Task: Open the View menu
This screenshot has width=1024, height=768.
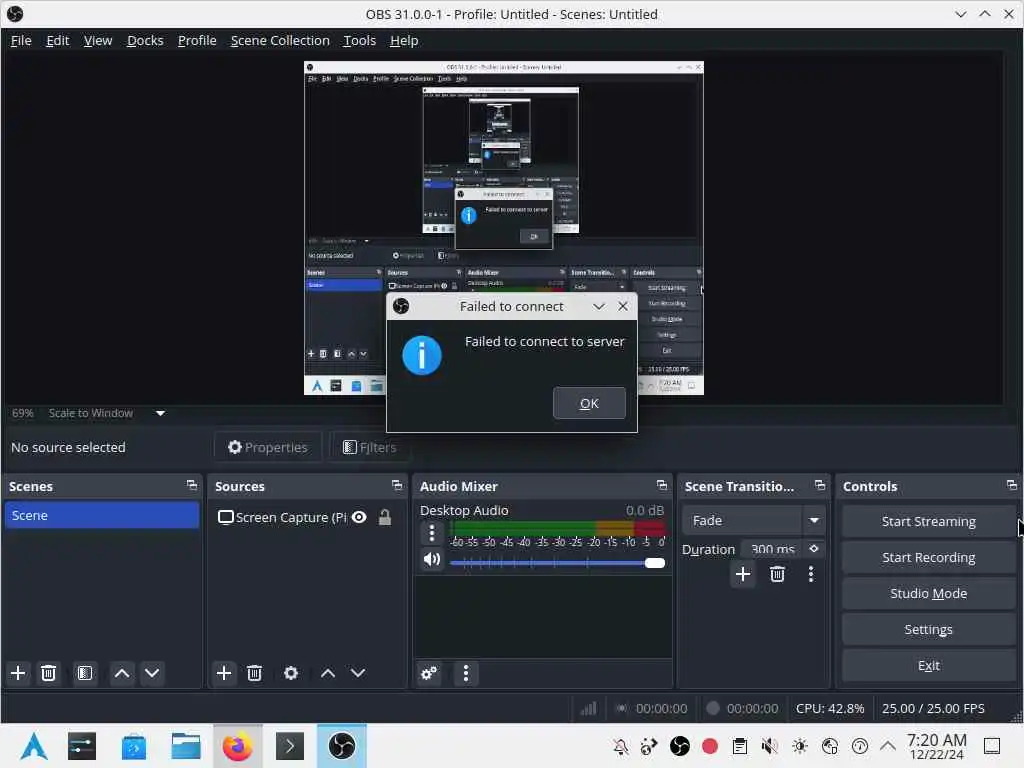Action: (98, 40)
